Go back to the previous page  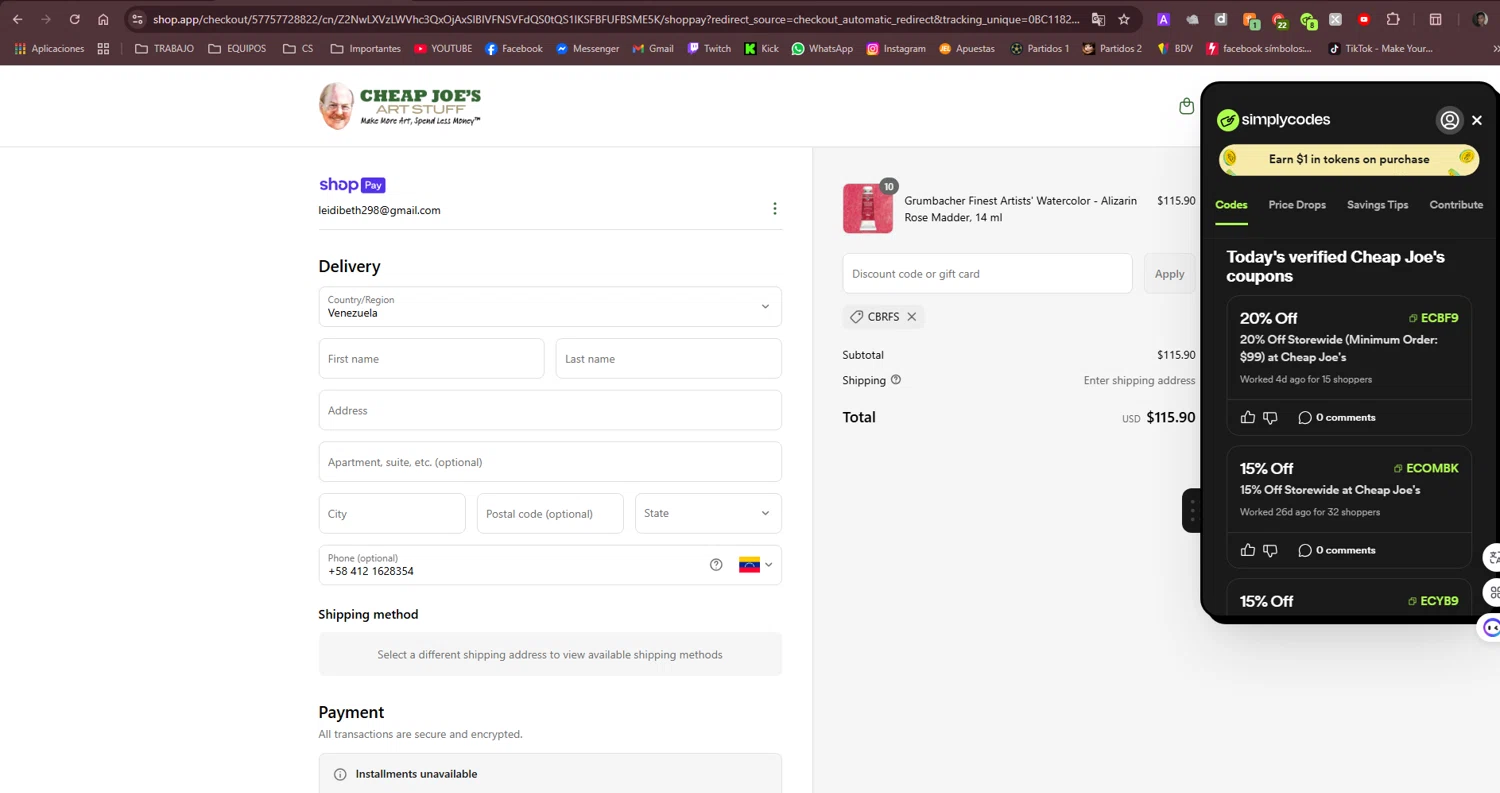[17, 19]
